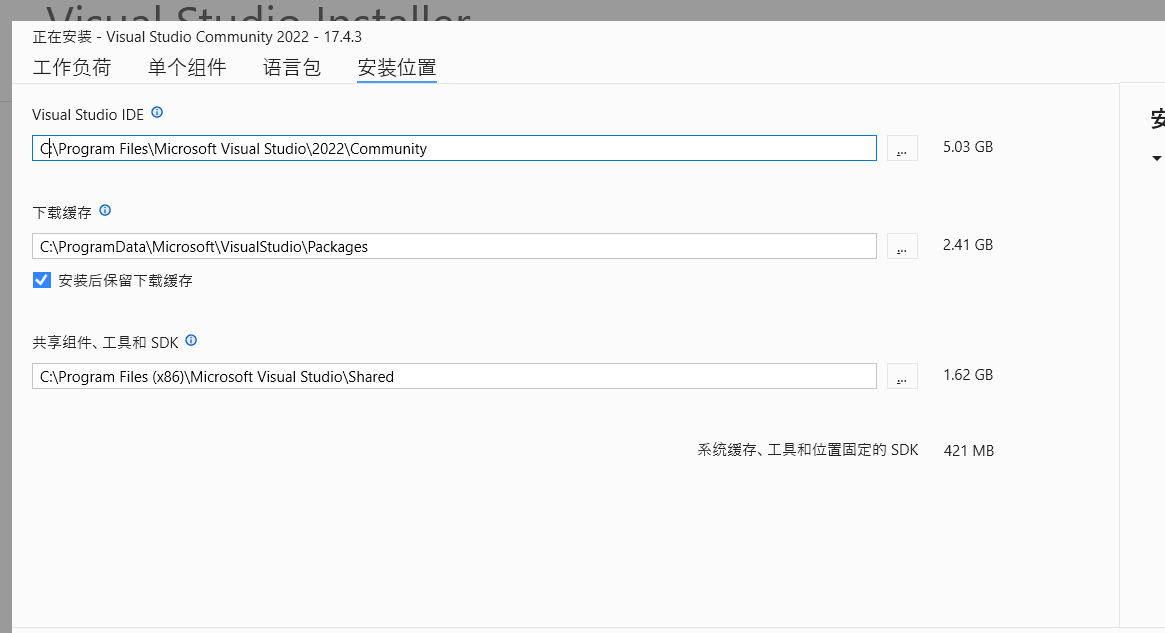
Task: Select the 5.03 GB size value
Action: pyautogui.click(x=968, y=147)
